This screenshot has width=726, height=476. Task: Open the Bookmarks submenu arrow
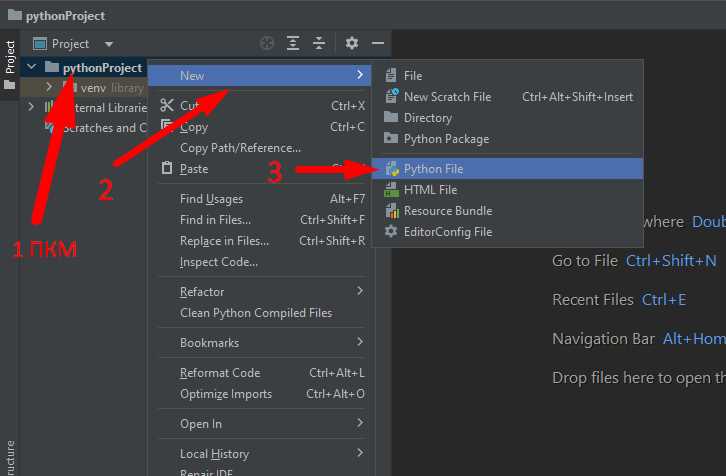360,342
